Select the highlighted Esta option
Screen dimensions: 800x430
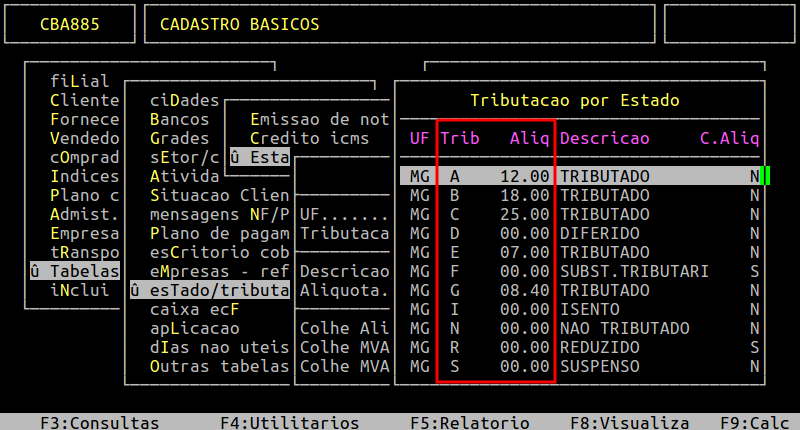click(x=260, y=157)
